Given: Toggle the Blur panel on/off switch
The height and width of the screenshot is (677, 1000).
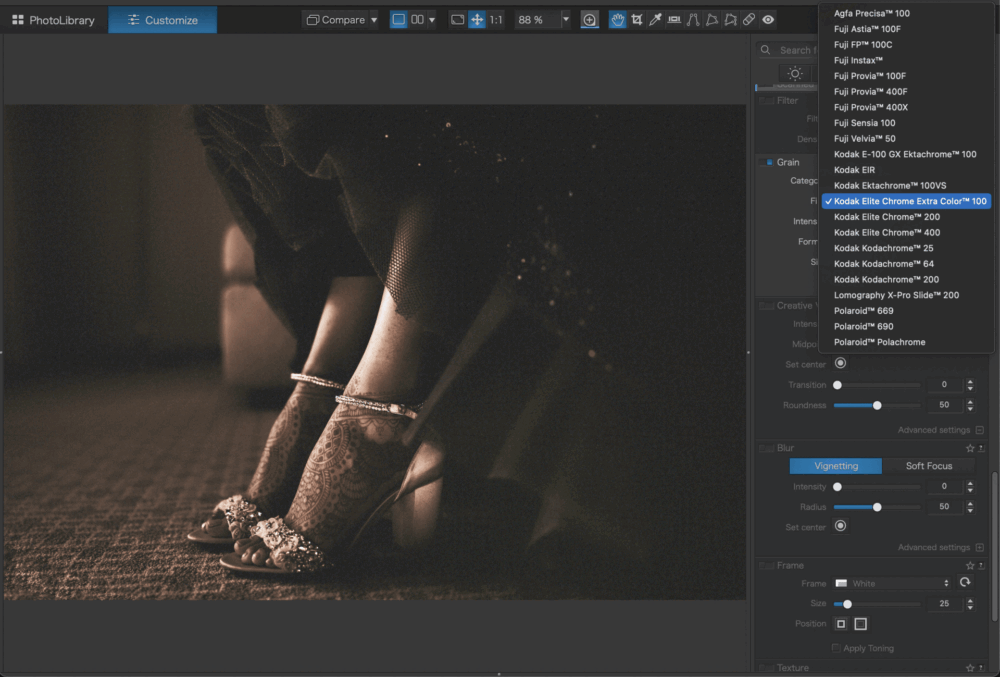Looking at the screenshot, I should pos(767,448).
